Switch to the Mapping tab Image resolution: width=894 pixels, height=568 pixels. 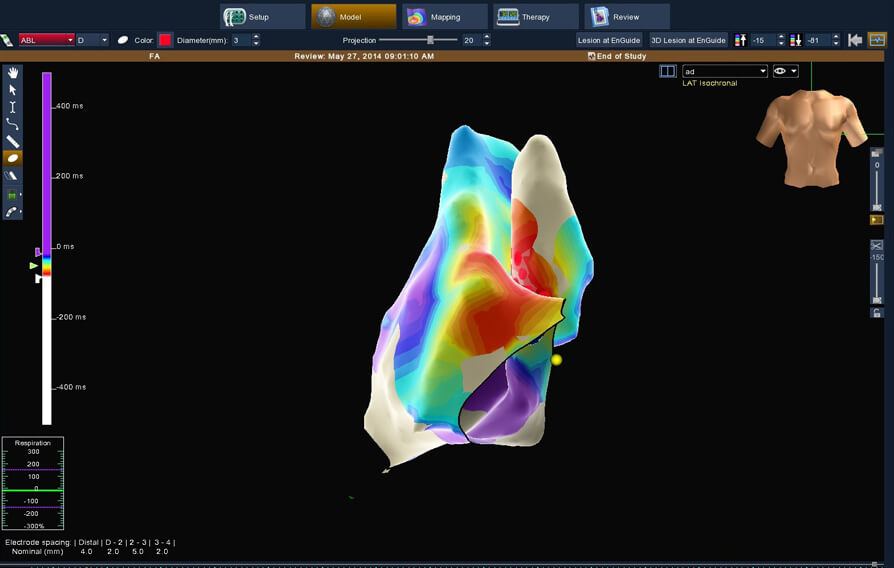(445, 17)
